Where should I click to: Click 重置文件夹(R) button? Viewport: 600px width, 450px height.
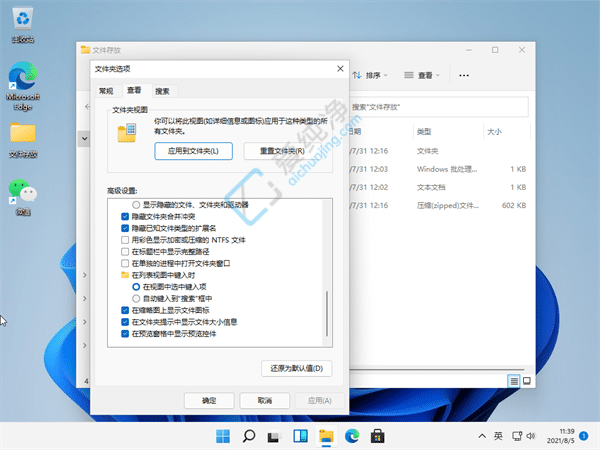[x=283, y=151]
